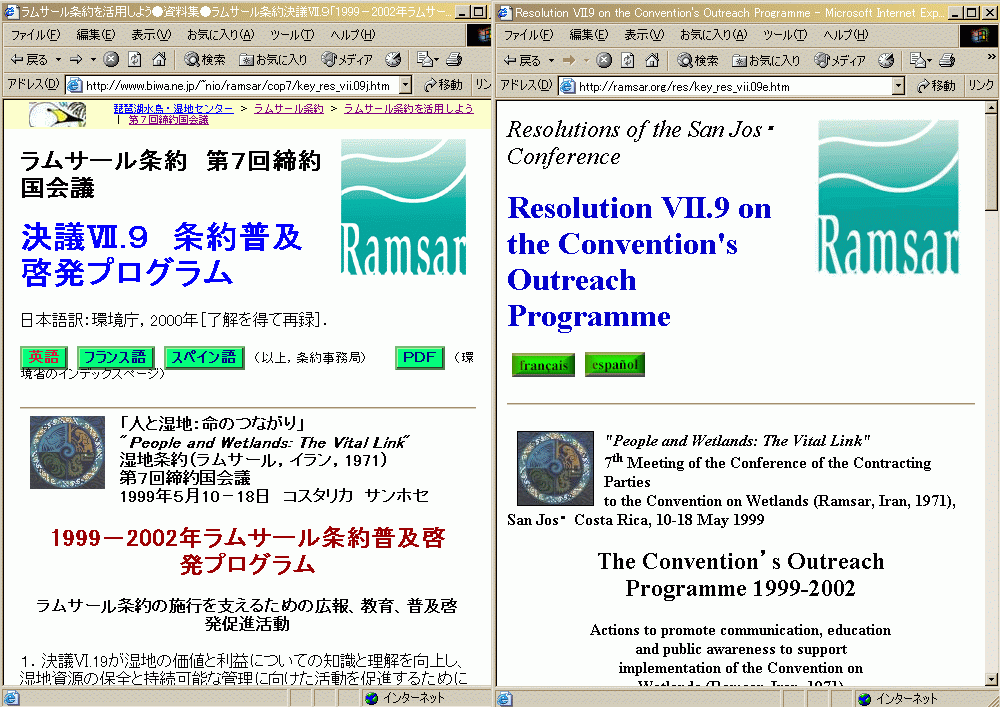1000x707 pixels.
Task: Open お気に入り(A) menu in left window
Action: [221, 35]
